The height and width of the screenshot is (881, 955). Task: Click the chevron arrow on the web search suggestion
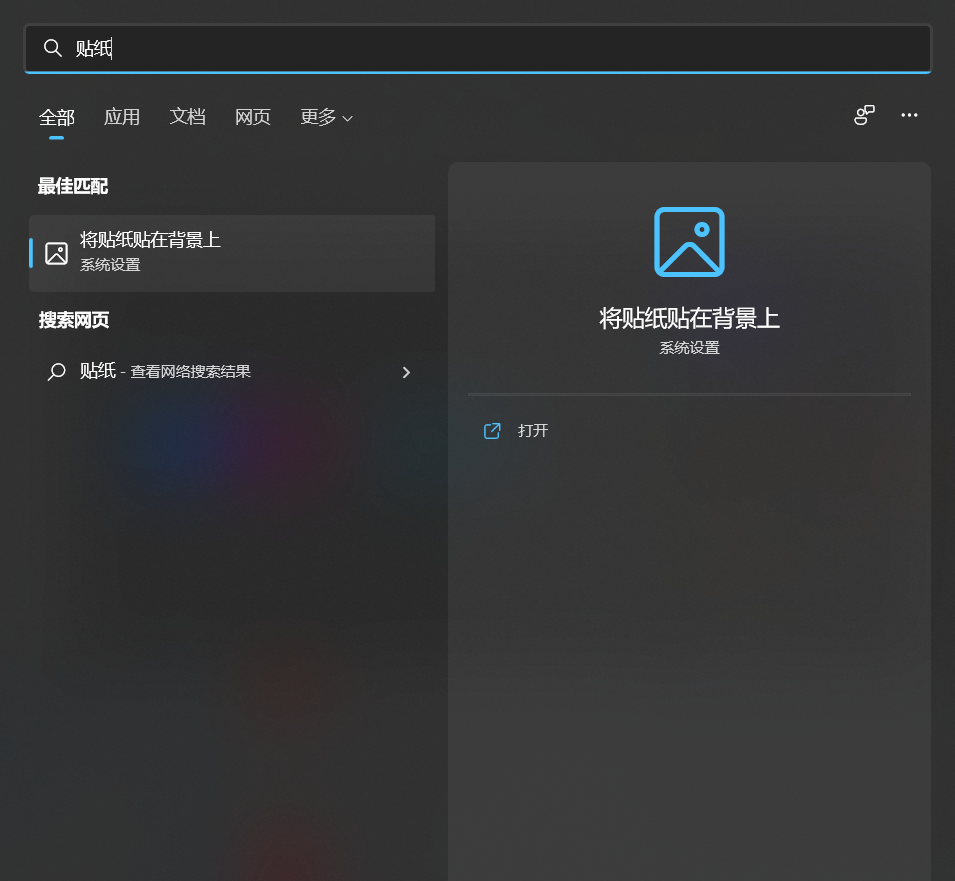(406, 371)
